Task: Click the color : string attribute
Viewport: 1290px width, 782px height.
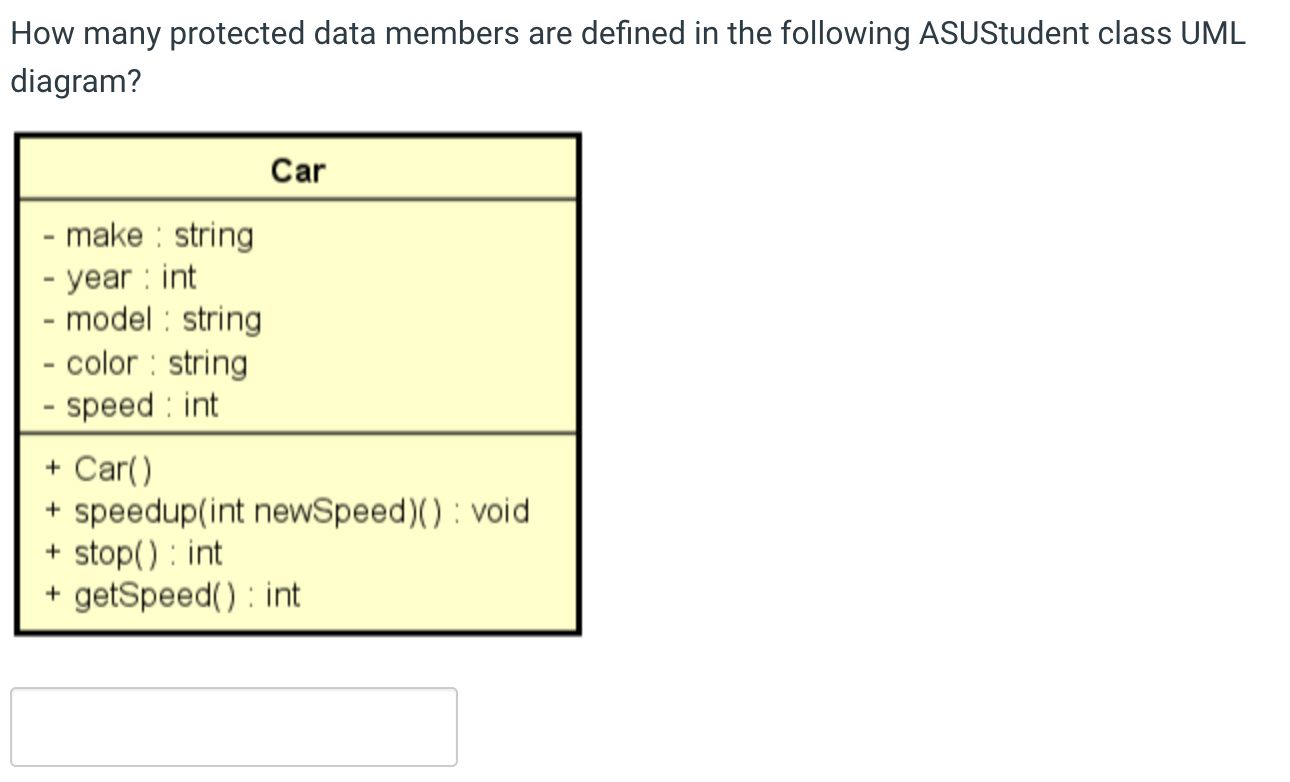Action: tap(147, 363)
